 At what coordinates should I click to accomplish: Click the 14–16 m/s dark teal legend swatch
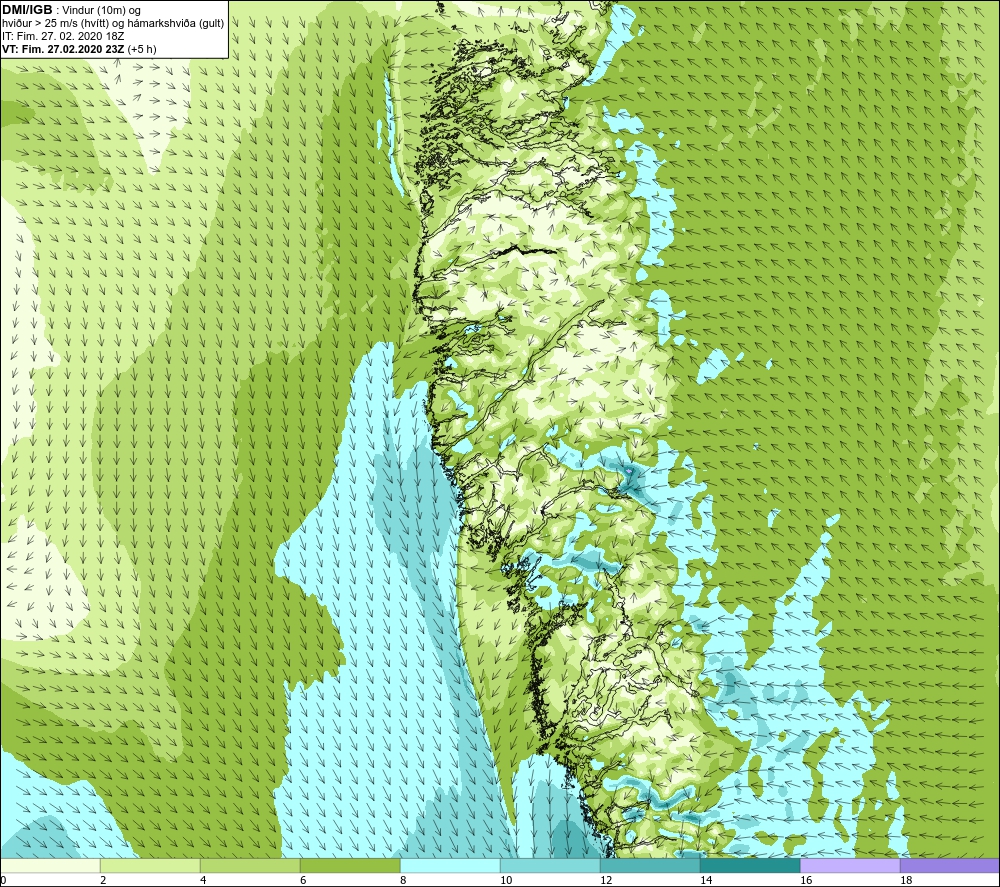(x=750, y=865)
